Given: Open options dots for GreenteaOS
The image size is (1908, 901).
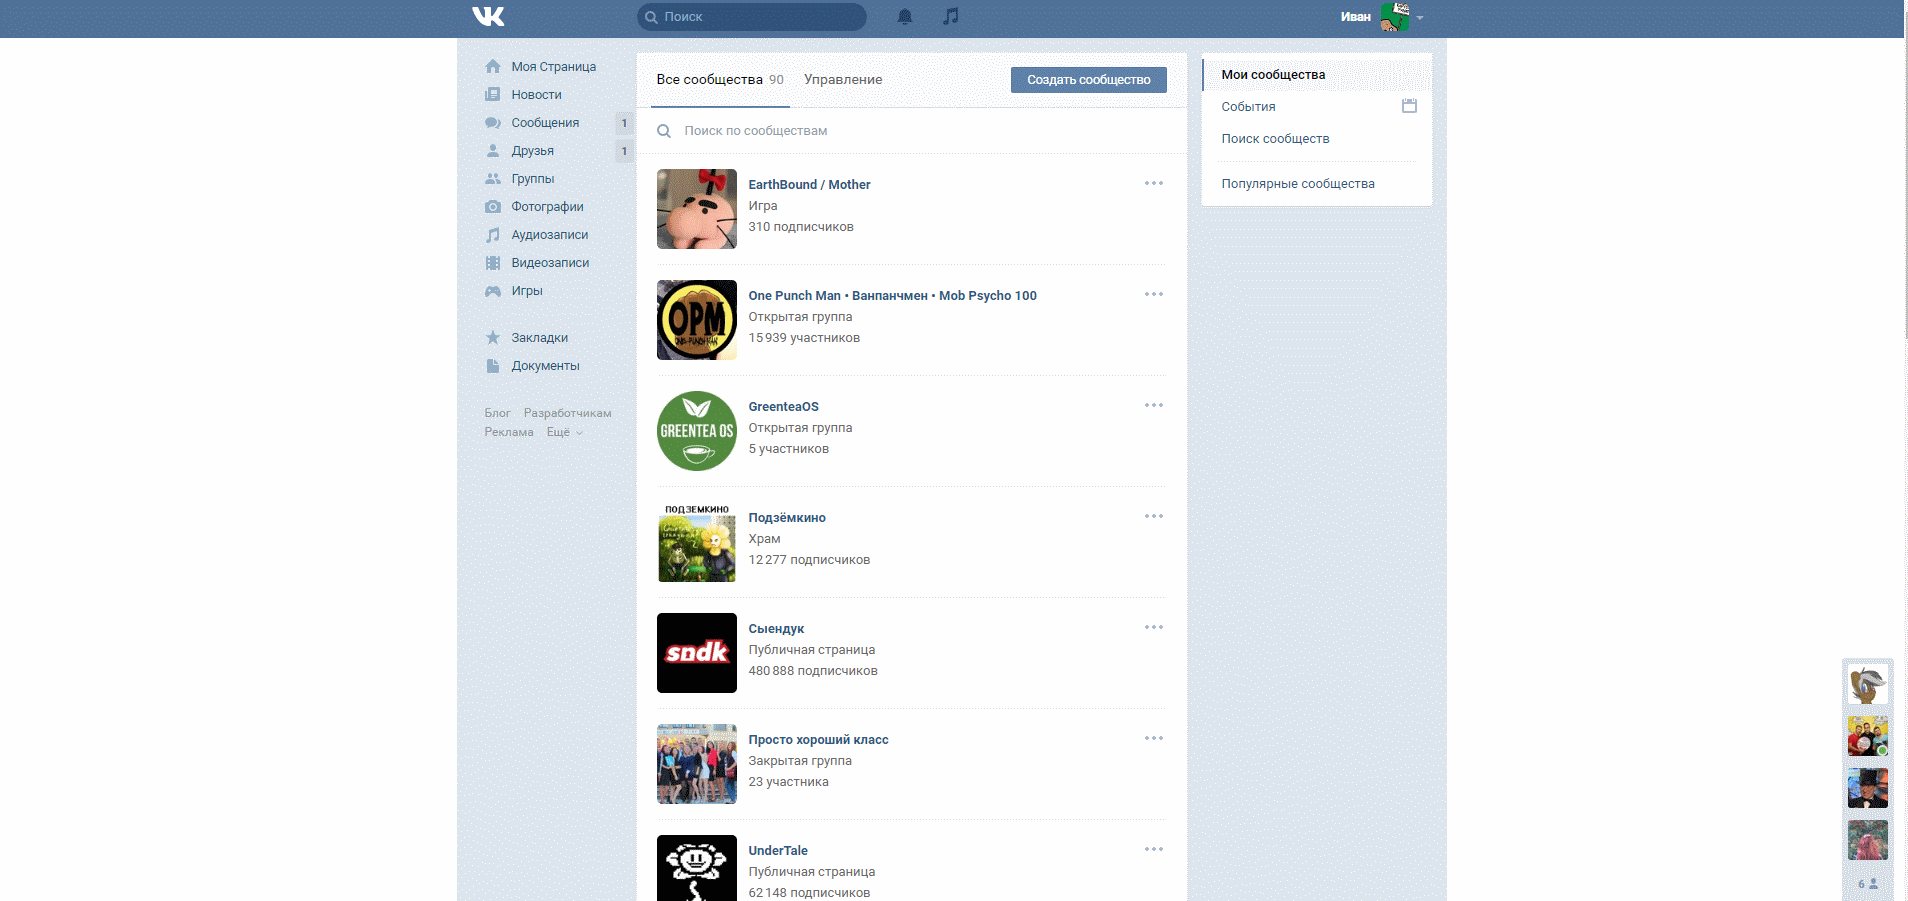Looking at the screenshot, I should [1154, 405].
